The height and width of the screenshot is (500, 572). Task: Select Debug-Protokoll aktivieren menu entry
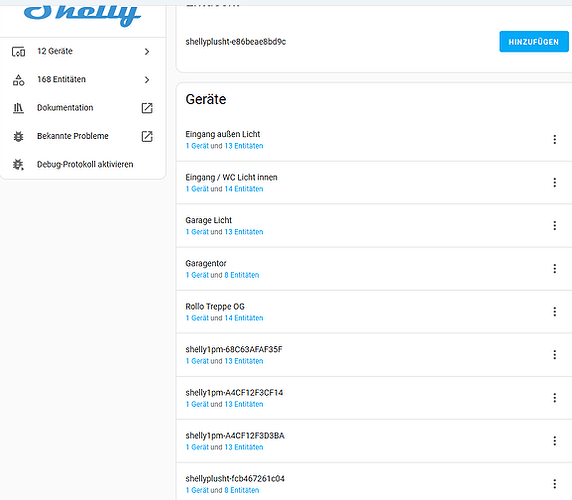pyautogui.click(x=83, y=164)
